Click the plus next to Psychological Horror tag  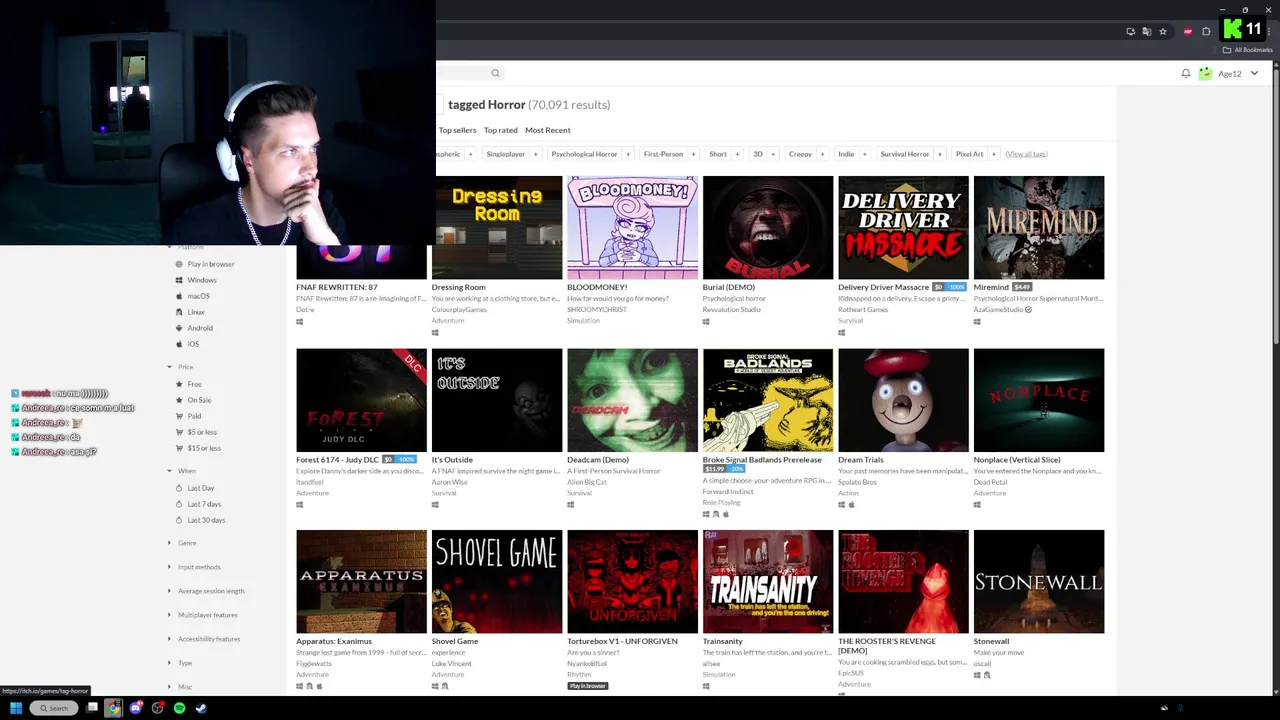click(628, 154)
